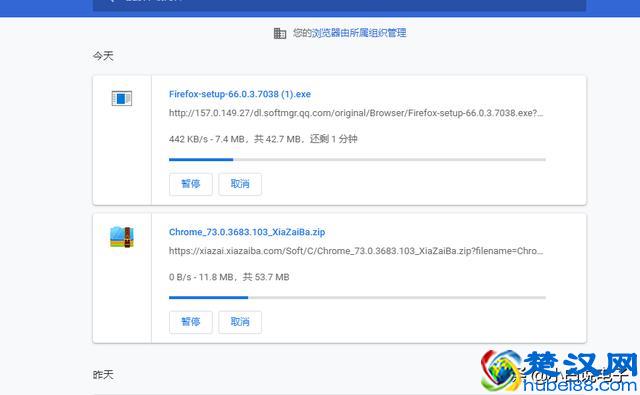Cancel the Chrome zip download
640x395 pixels.
tap(240, 322)
